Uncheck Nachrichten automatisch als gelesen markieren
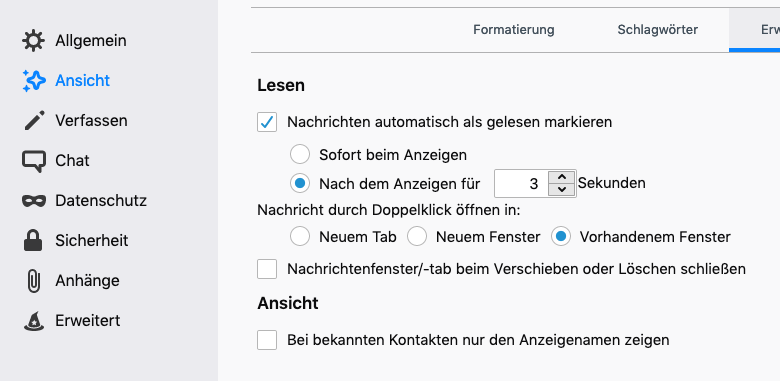This screenshot has height=381, width=780. (x=267, y=122)
